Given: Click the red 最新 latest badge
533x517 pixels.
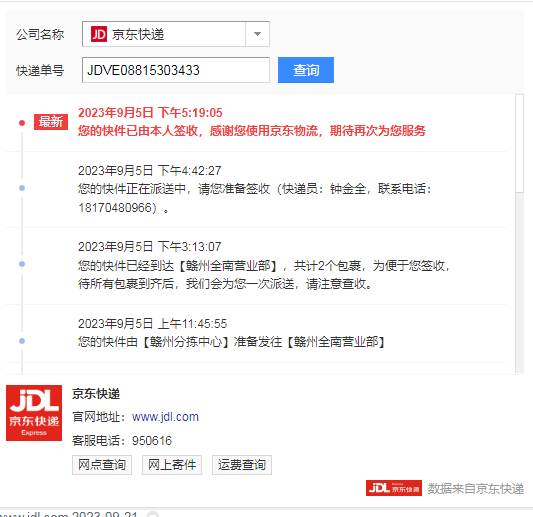Looking at the screenshot, I should (51, 122).
